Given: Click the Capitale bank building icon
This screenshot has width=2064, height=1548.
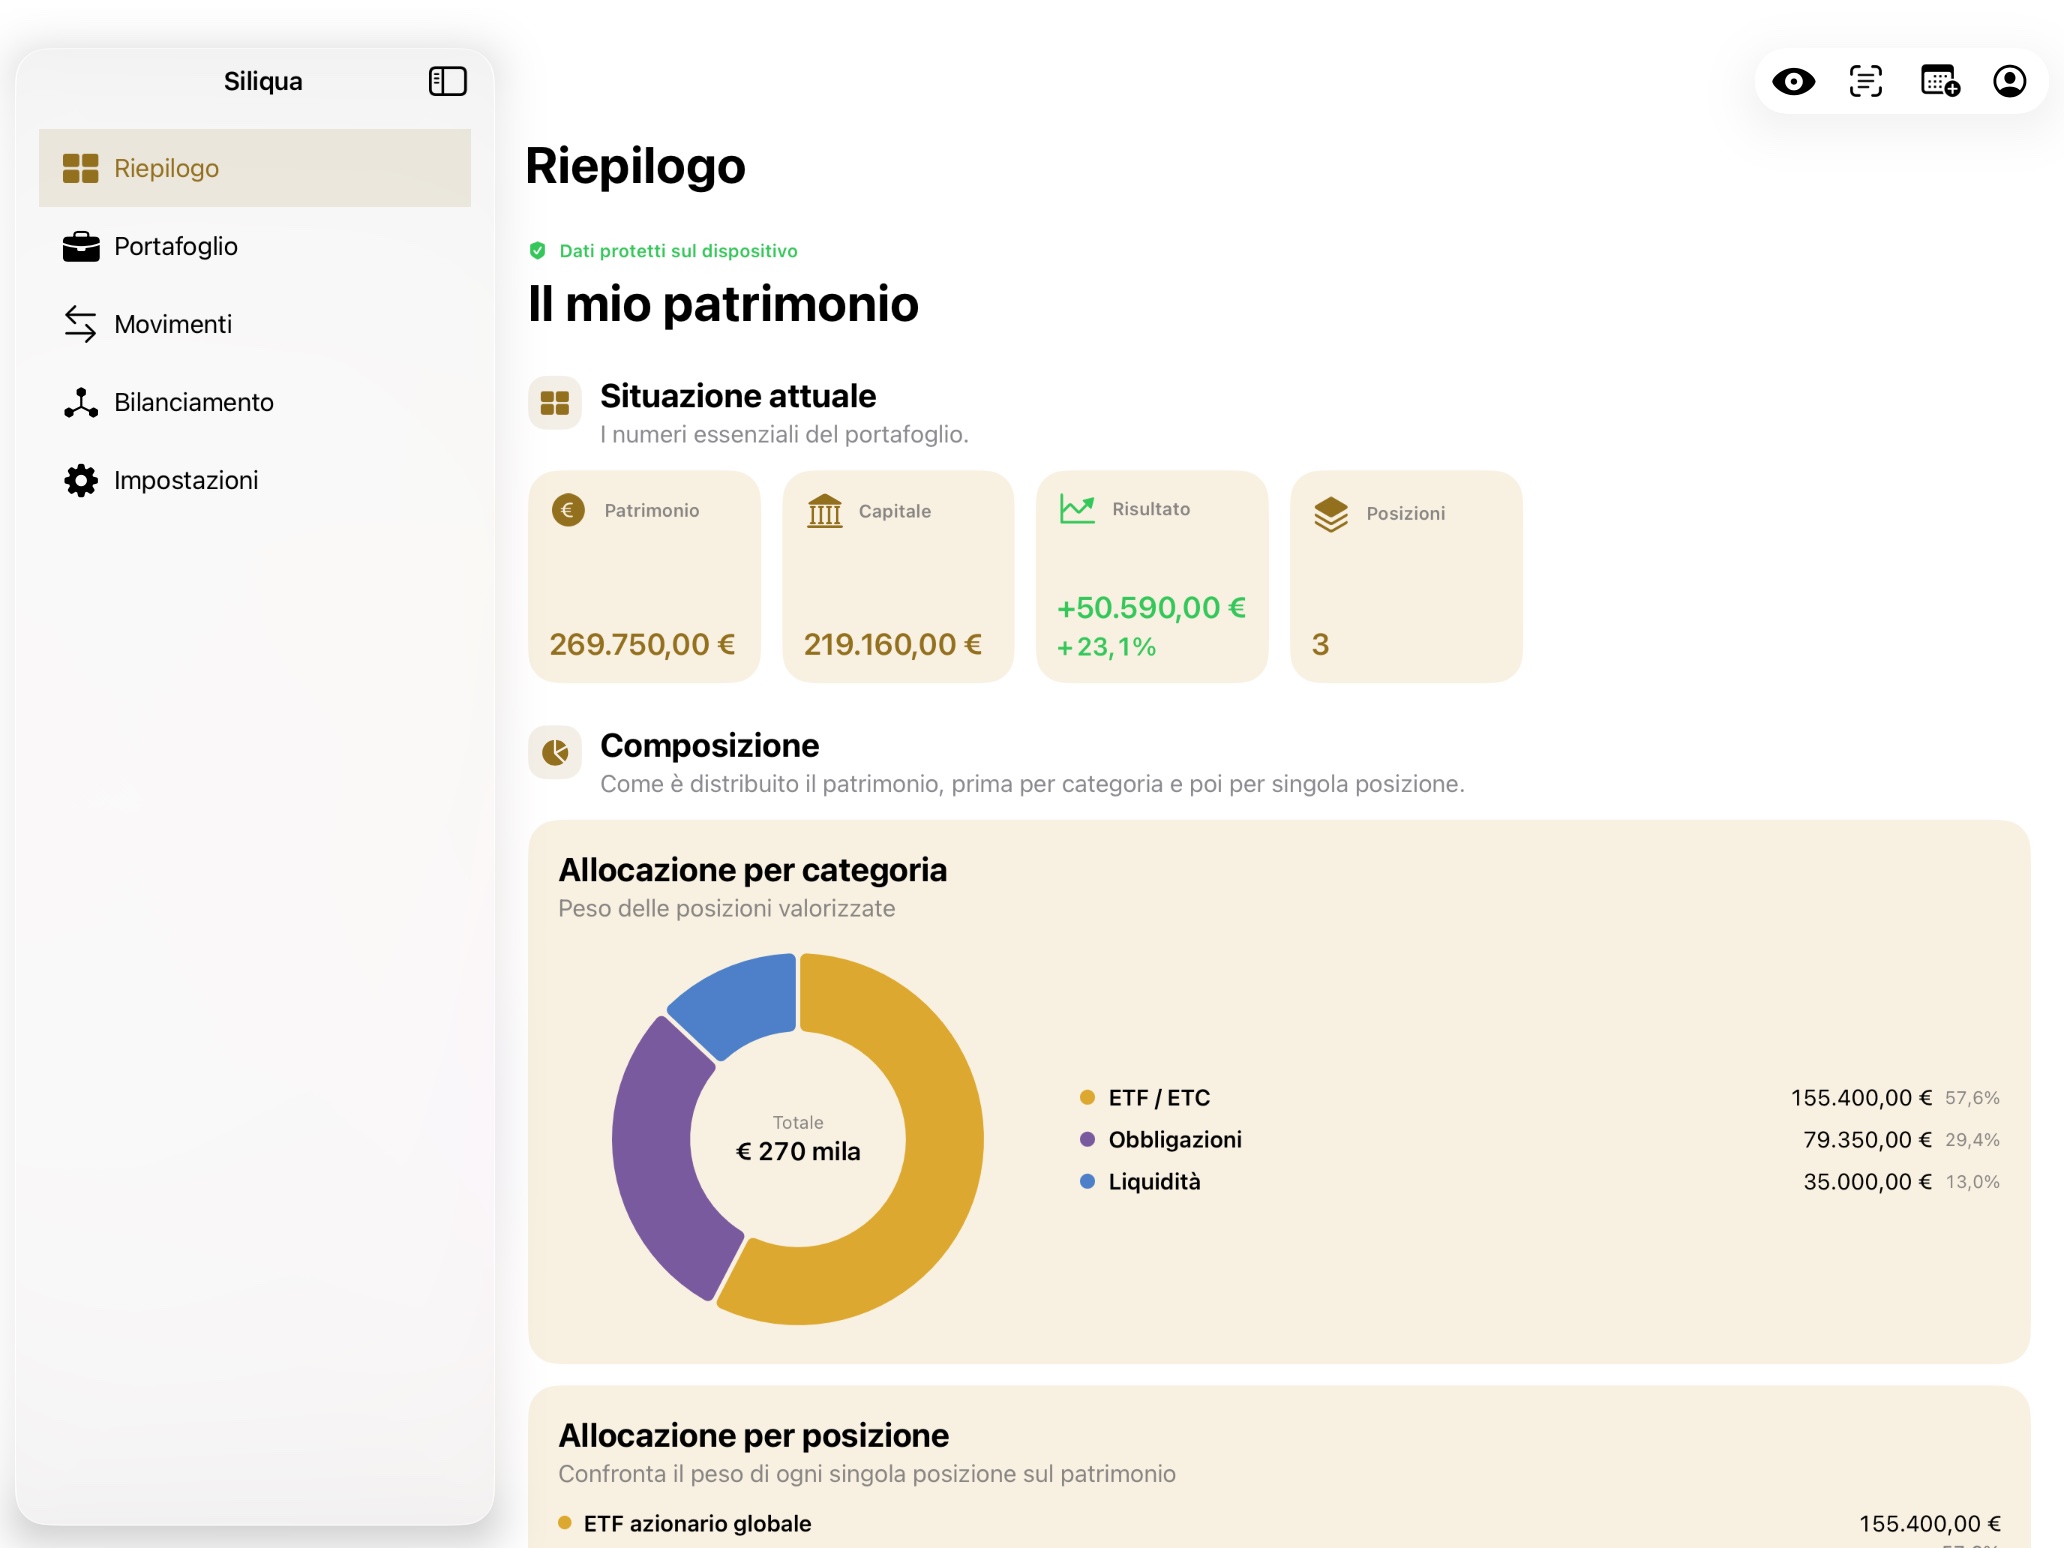Looking at the screenshot, I should pyautogui.click(x=824, y=511).
